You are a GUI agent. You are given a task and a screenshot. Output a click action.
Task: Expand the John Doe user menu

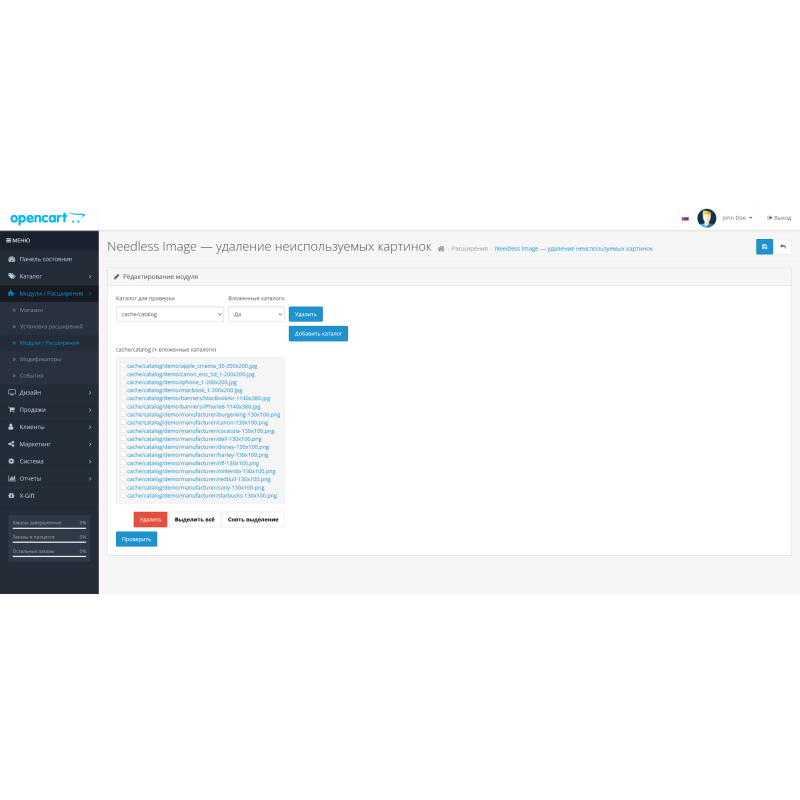737,217
